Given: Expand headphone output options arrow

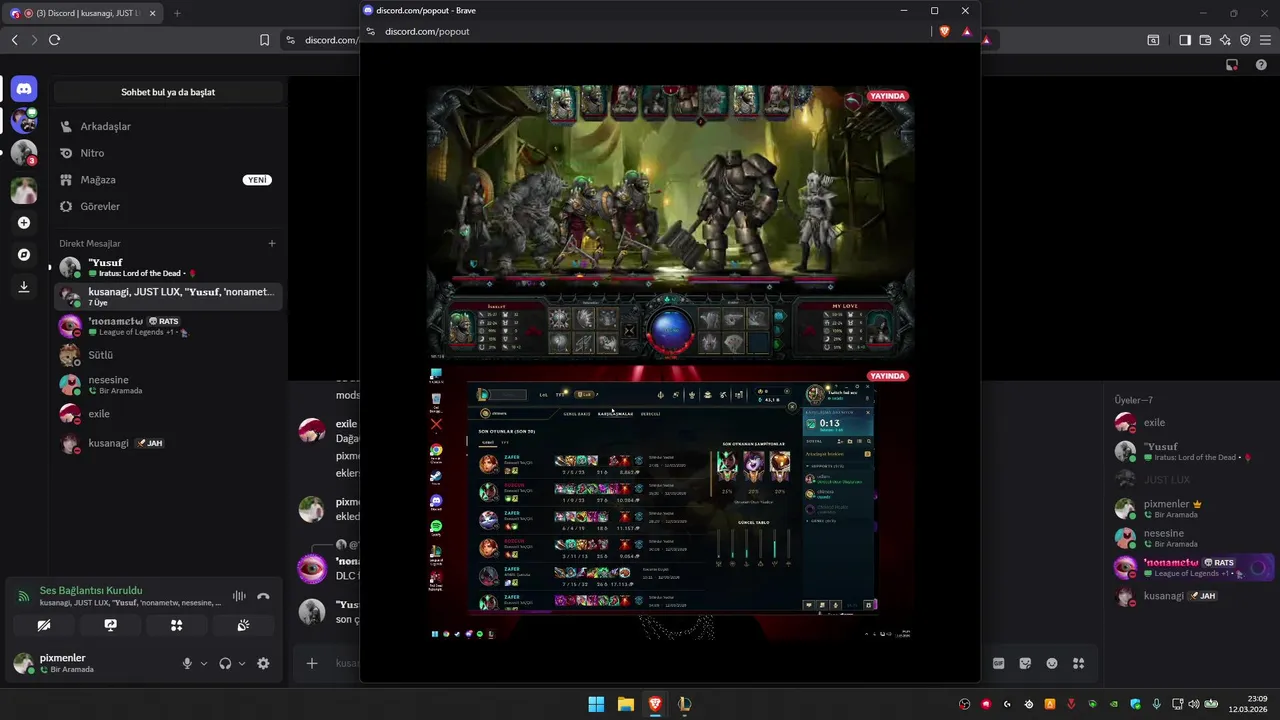Looking at the screenshot, I should click(x=242, y=663).
